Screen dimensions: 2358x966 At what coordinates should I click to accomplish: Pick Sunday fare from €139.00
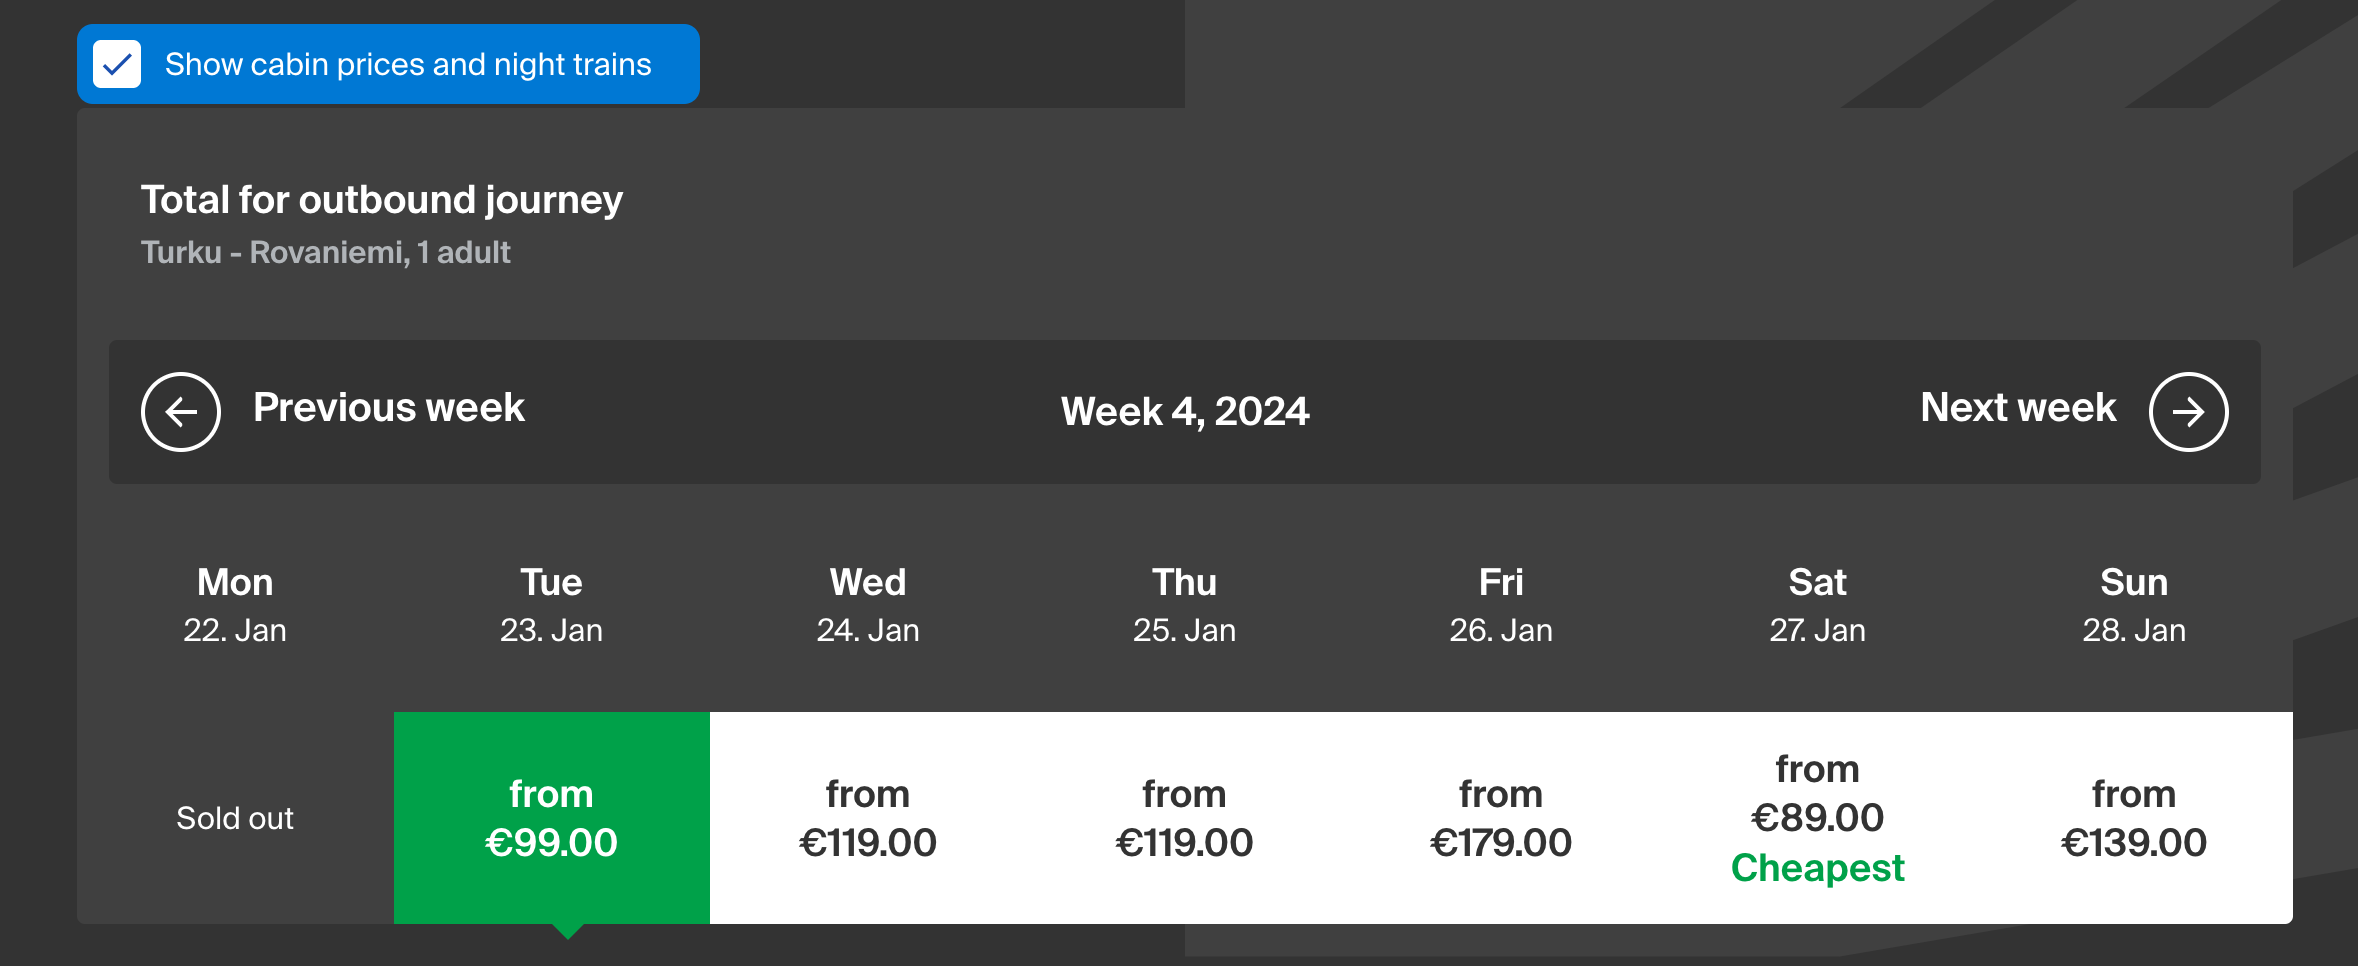point(2133,818)
